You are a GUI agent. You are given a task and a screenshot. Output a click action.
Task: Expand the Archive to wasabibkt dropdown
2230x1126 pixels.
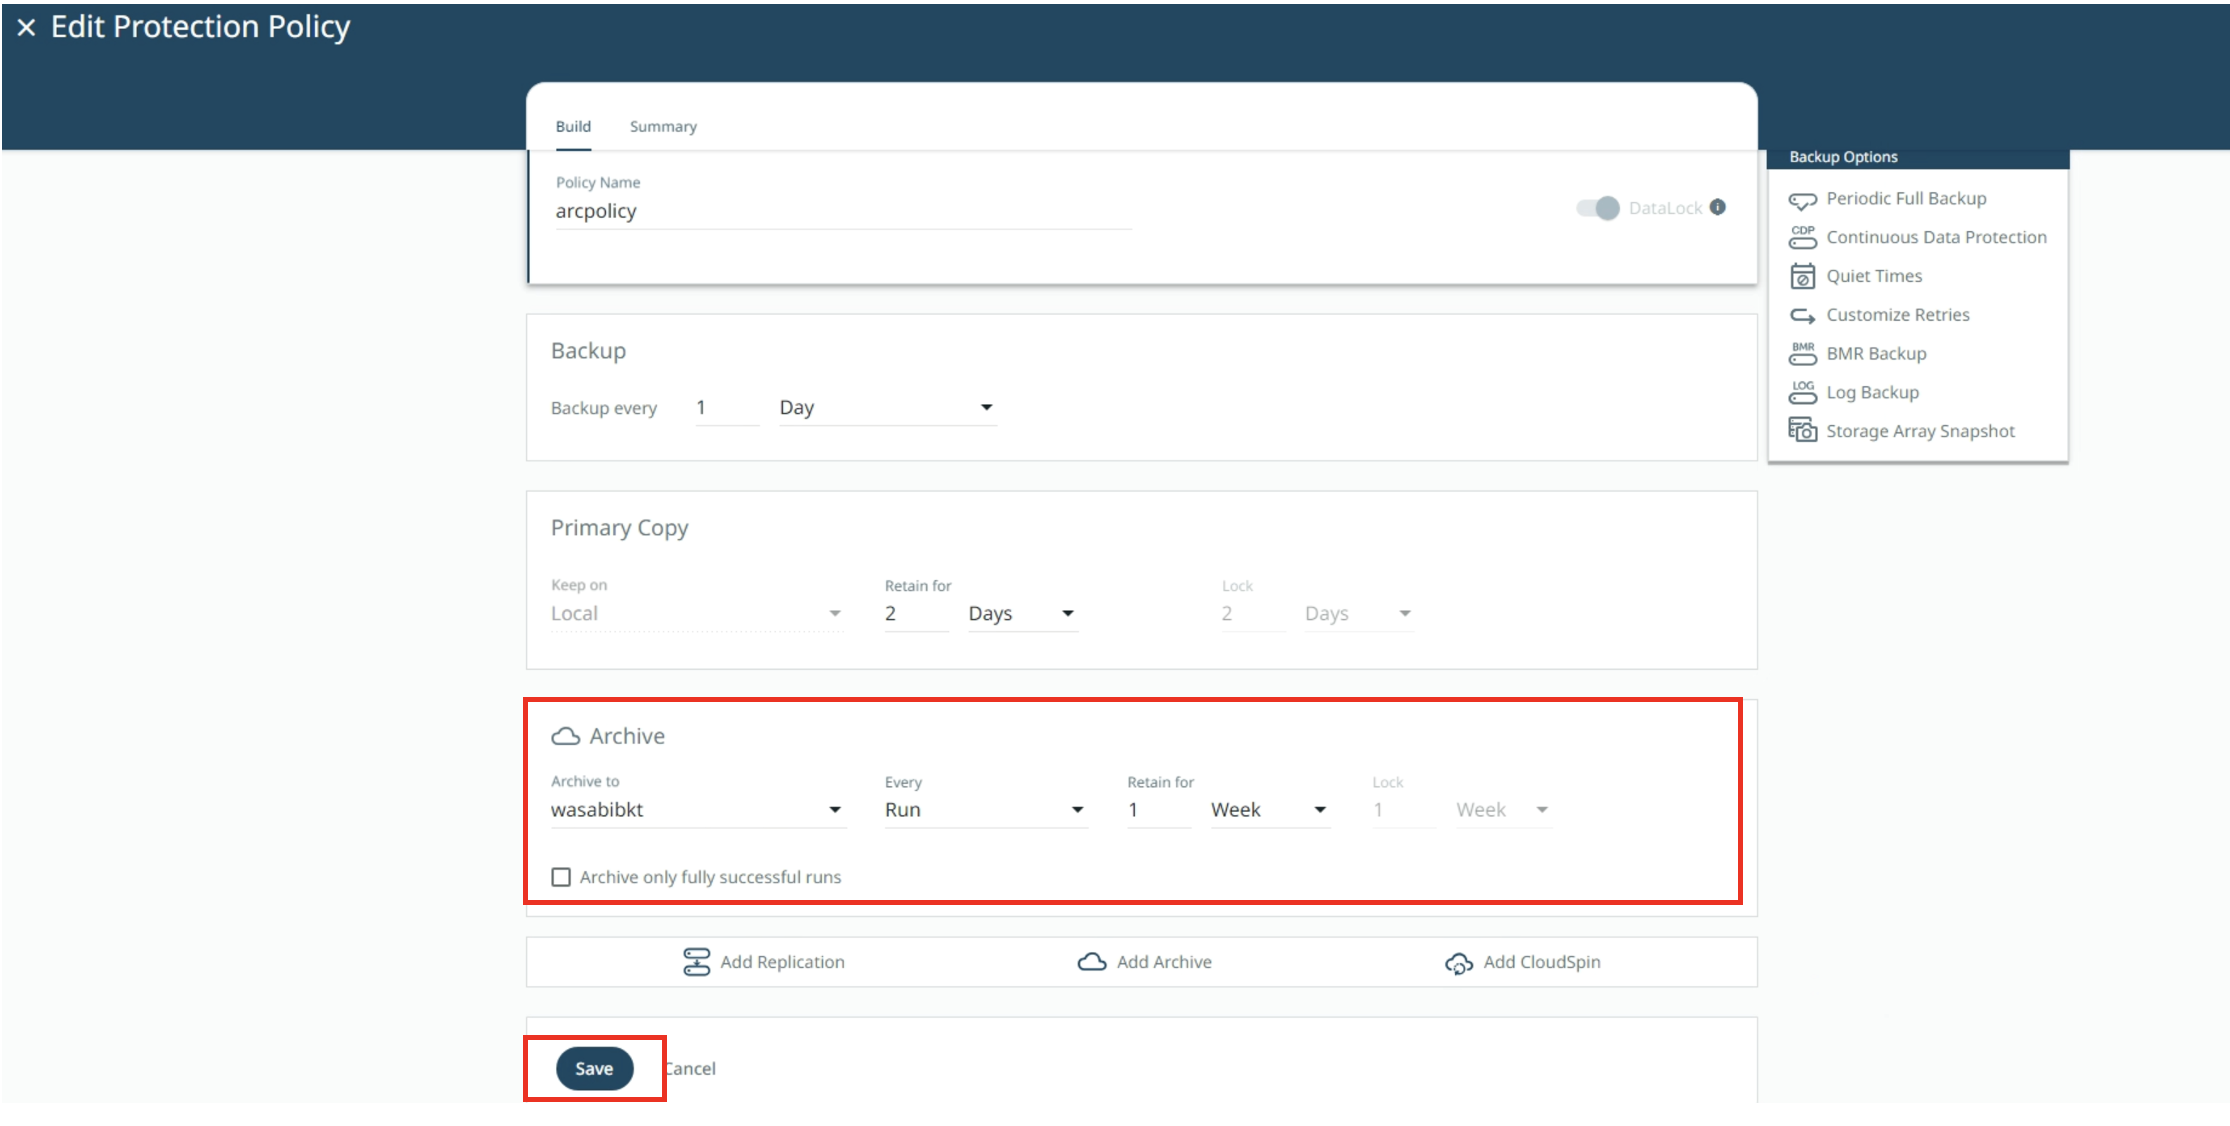tap(697, 810)
